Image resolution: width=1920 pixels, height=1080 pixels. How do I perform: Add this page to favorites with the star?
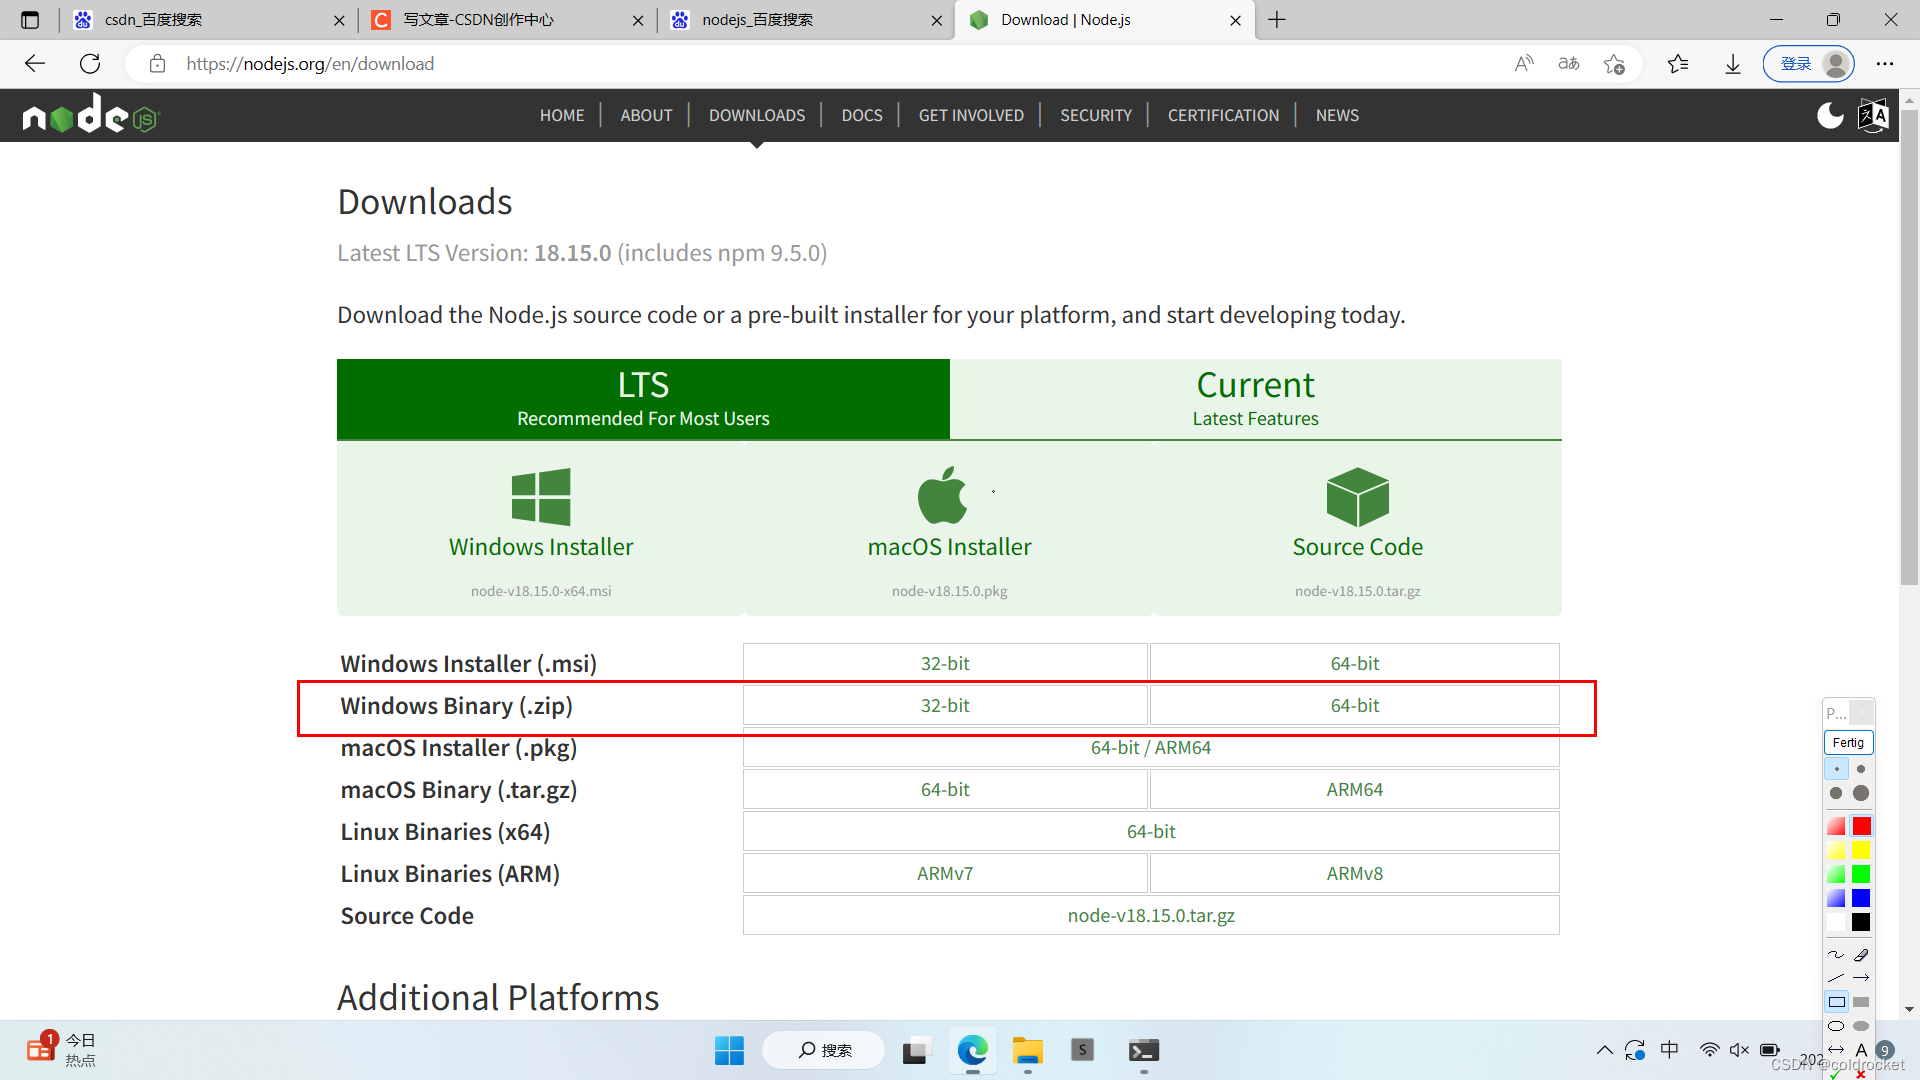pos(1613,64)
